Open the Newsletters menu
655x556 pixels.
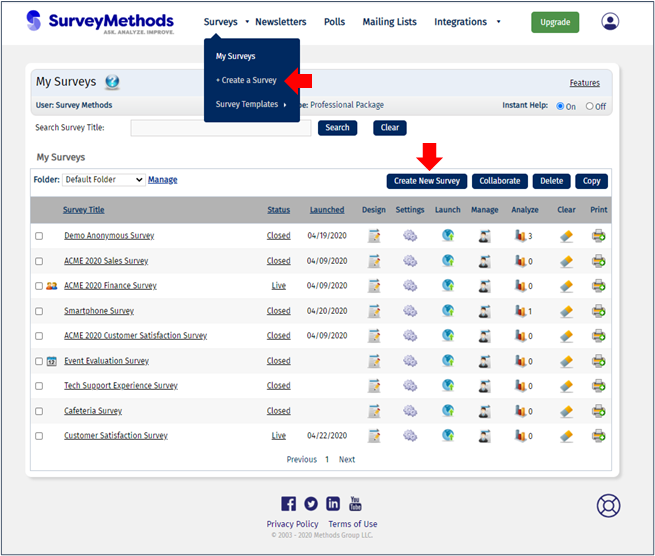pos(281,22)
